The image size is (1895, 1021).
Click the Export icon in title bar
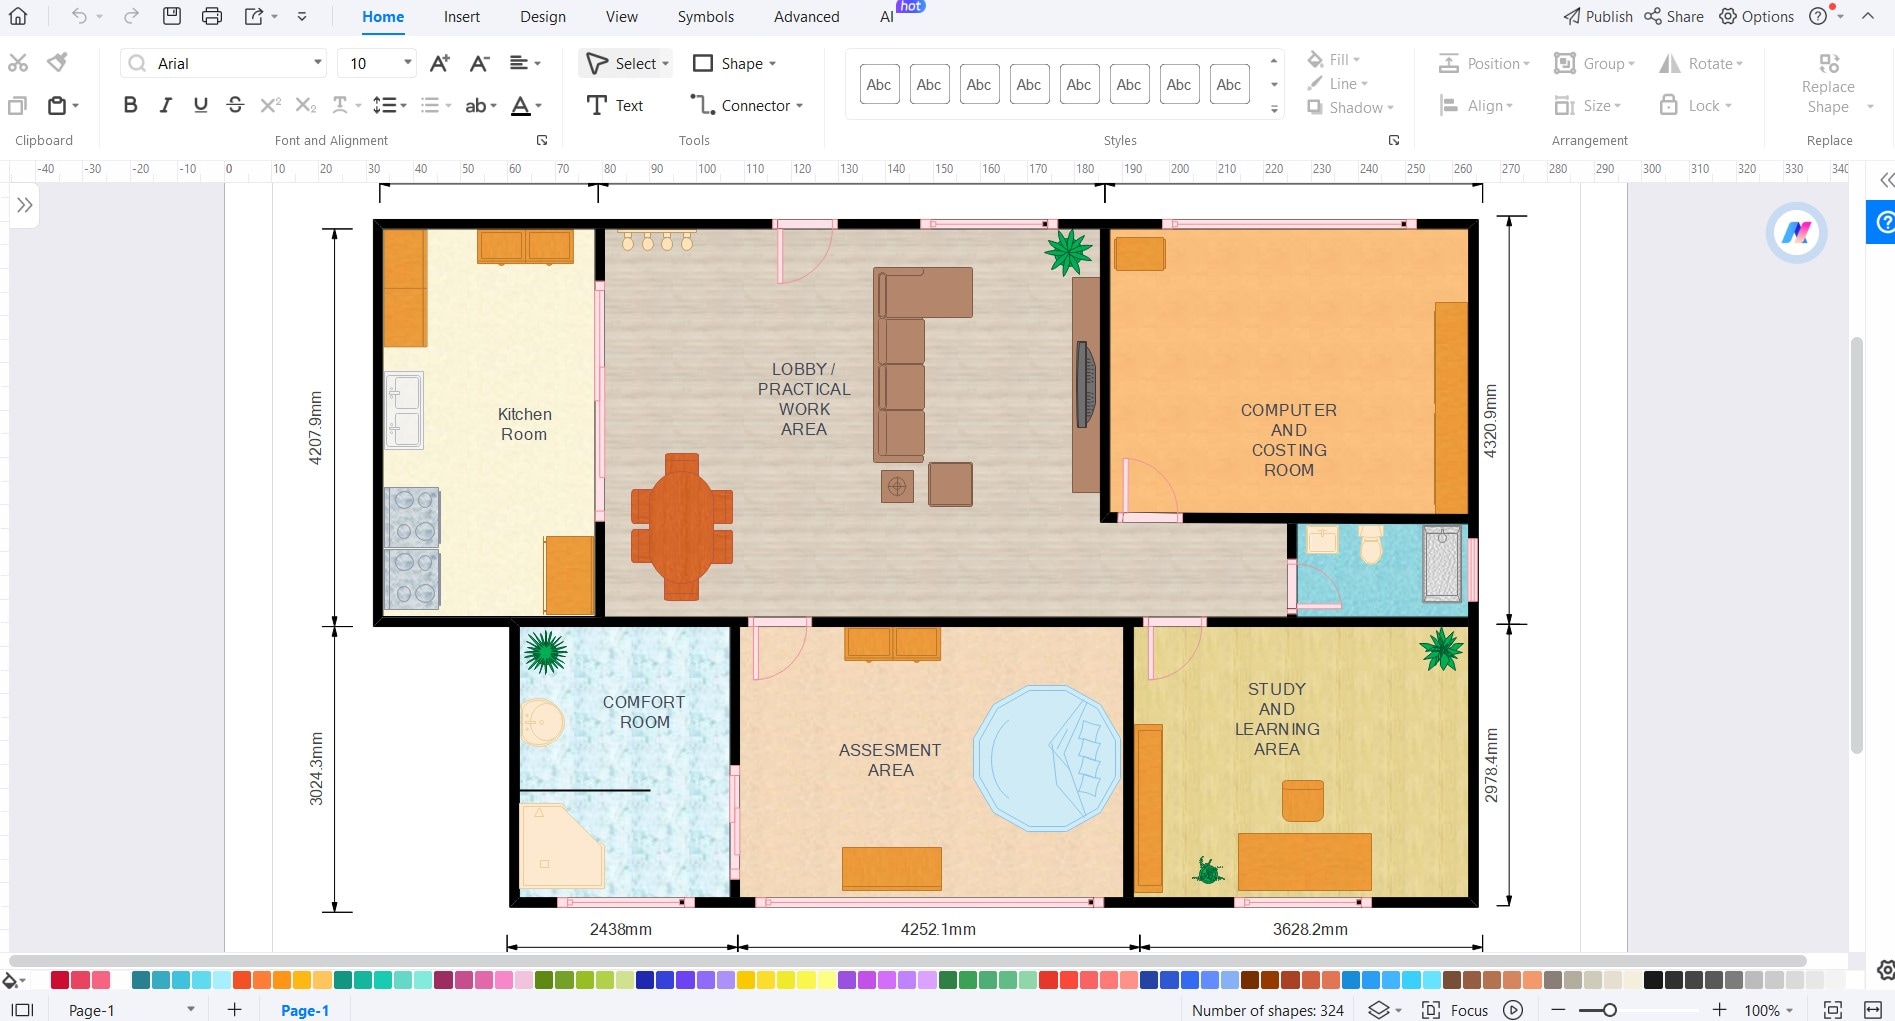[x=254, y=16]
